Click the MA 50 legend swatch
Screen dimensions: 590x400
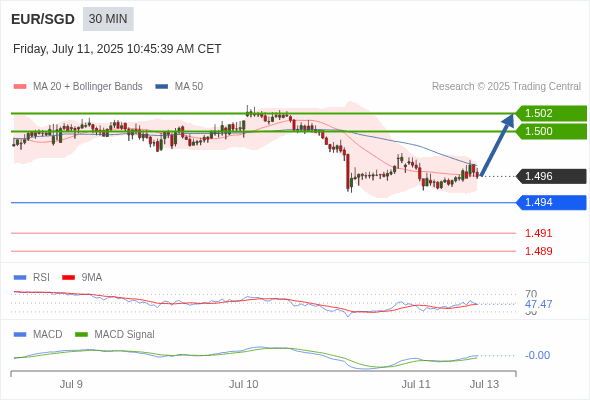point(162,87)
